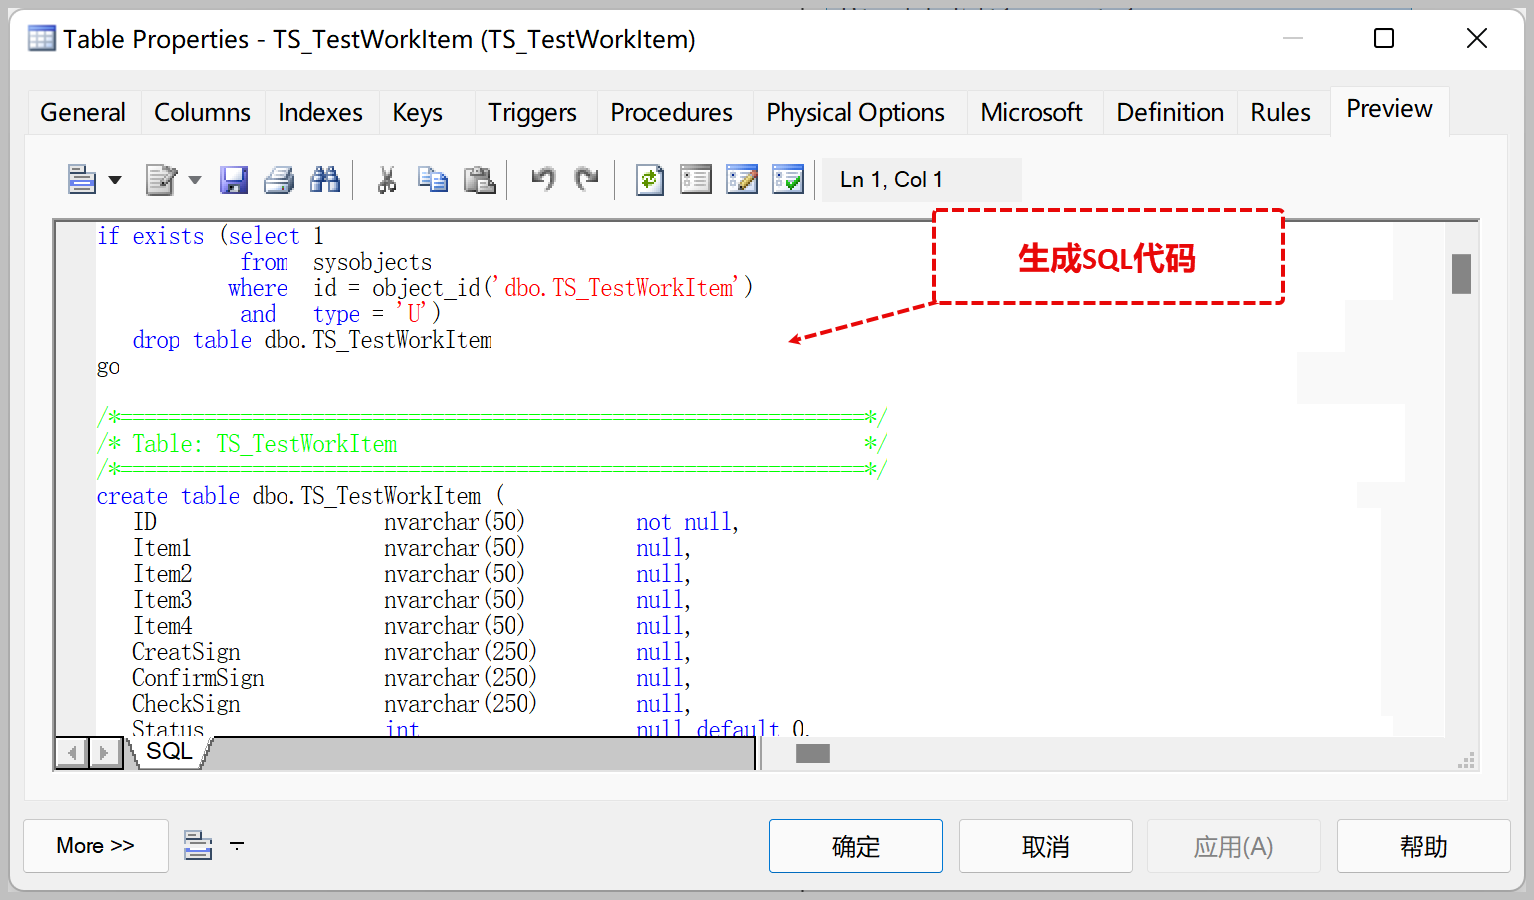The width and height of the screenshot is (1534, 900).
Task: Open Find with the binoculars icon
Action: pos(325,180)
